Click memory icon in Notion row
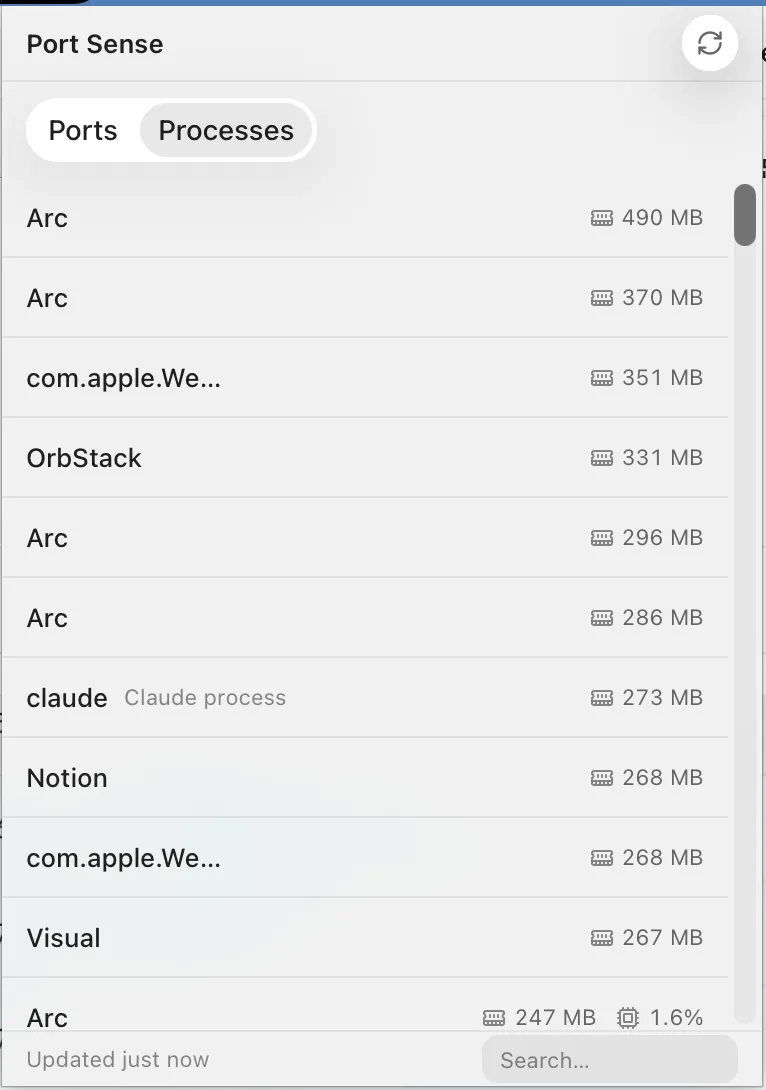The width and height of the screenshot is (766, 1090). click(602, 778)
